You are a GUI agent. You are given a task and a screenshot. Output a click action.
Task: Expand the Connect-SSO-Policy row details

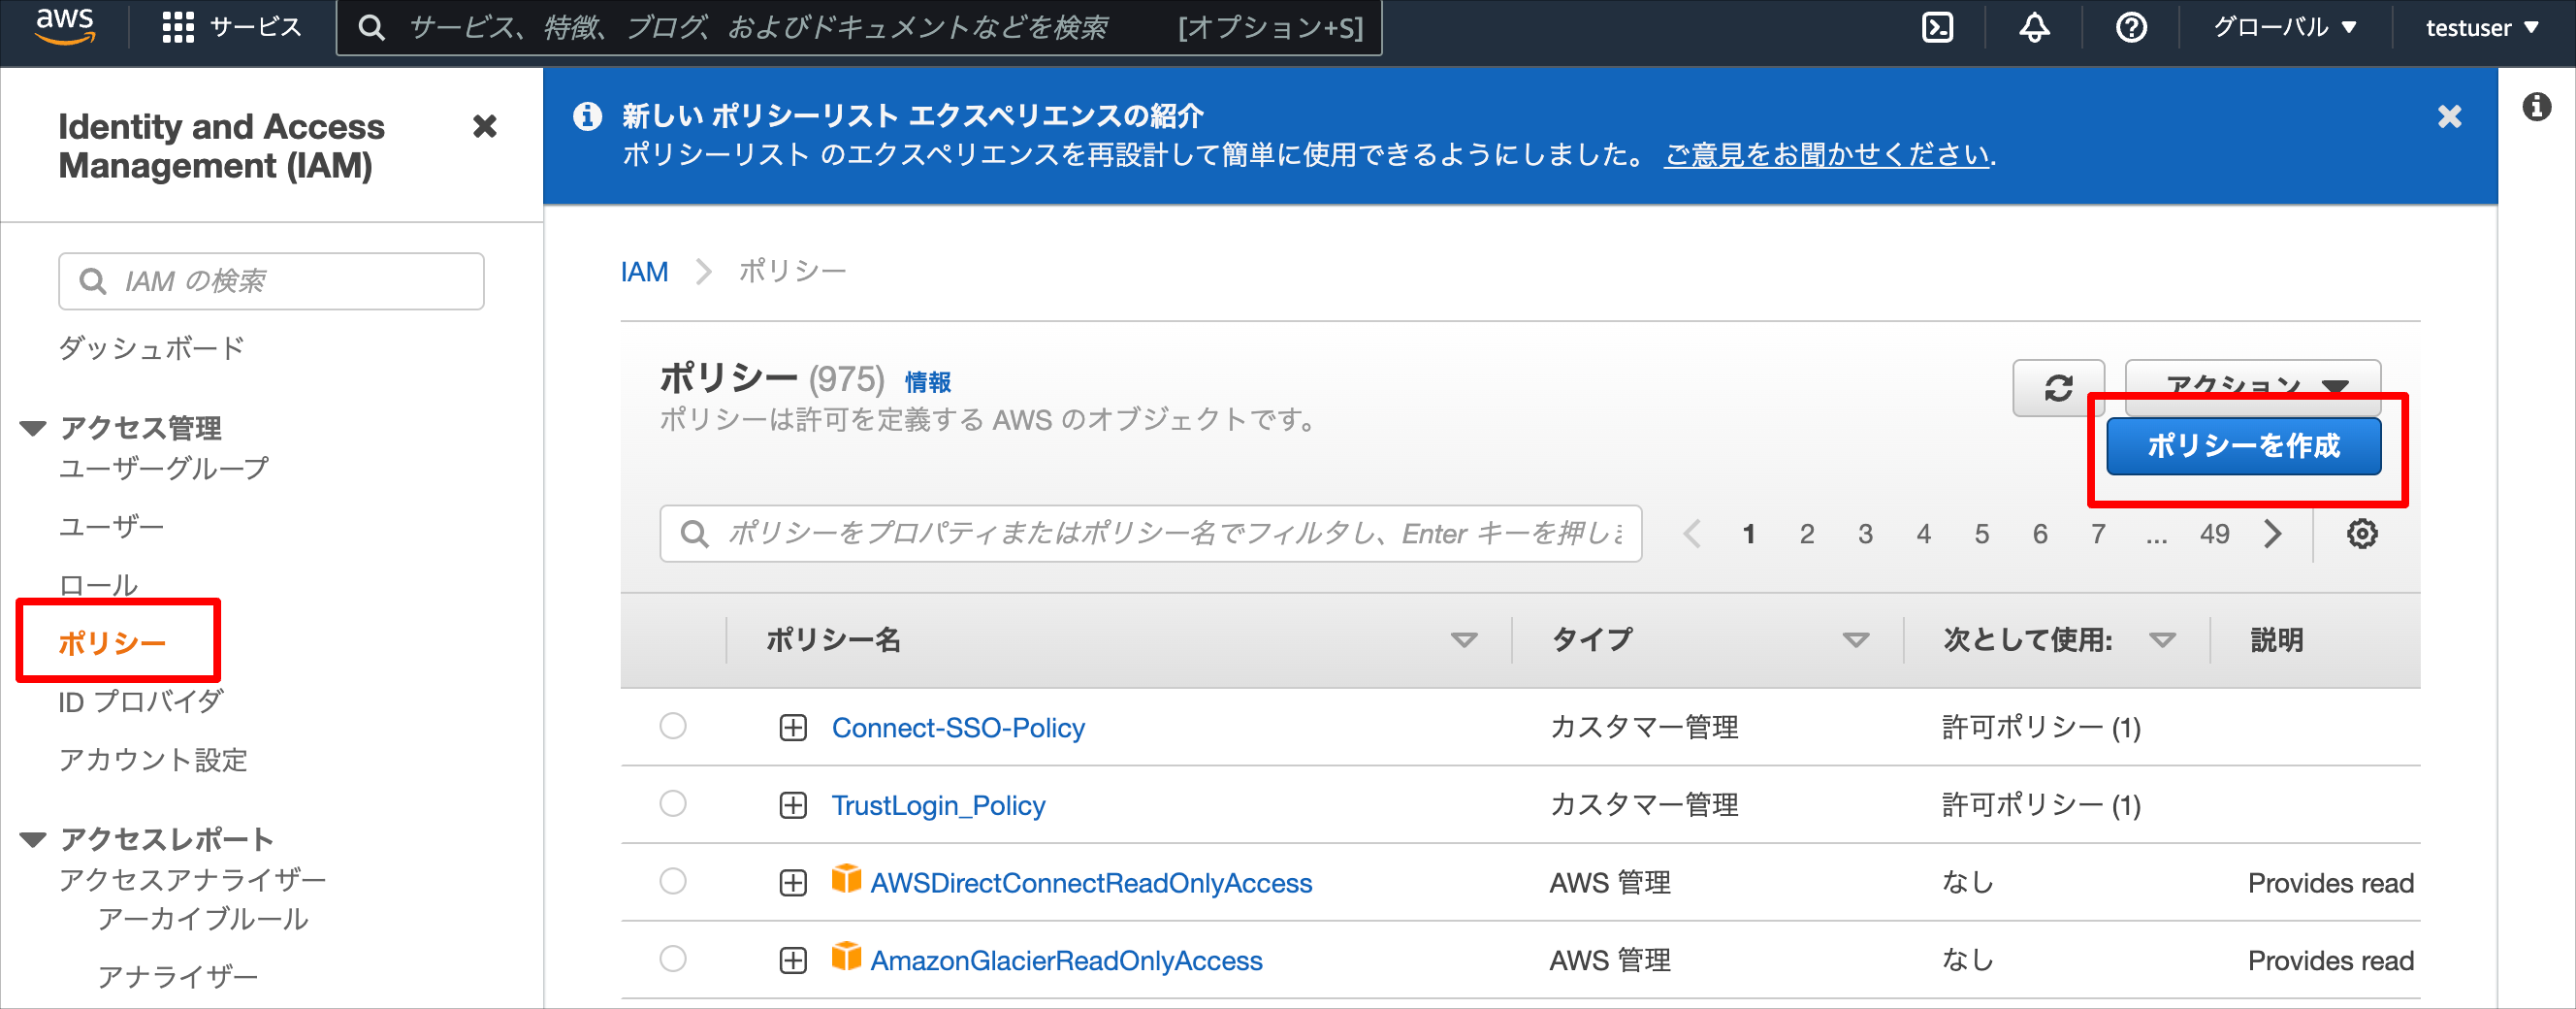(x=793, y=728)
